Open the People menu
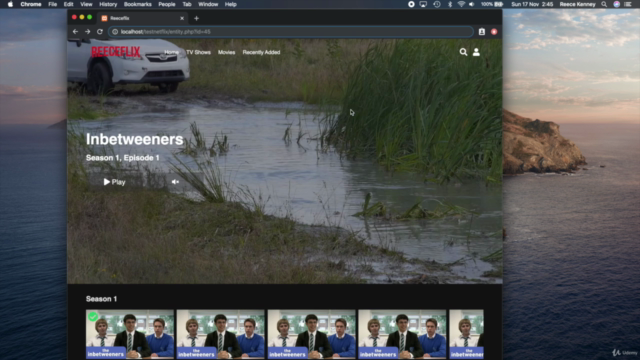The width and height of the screenshot is (640, 360). pyautogui.click(x=167, y=4)
